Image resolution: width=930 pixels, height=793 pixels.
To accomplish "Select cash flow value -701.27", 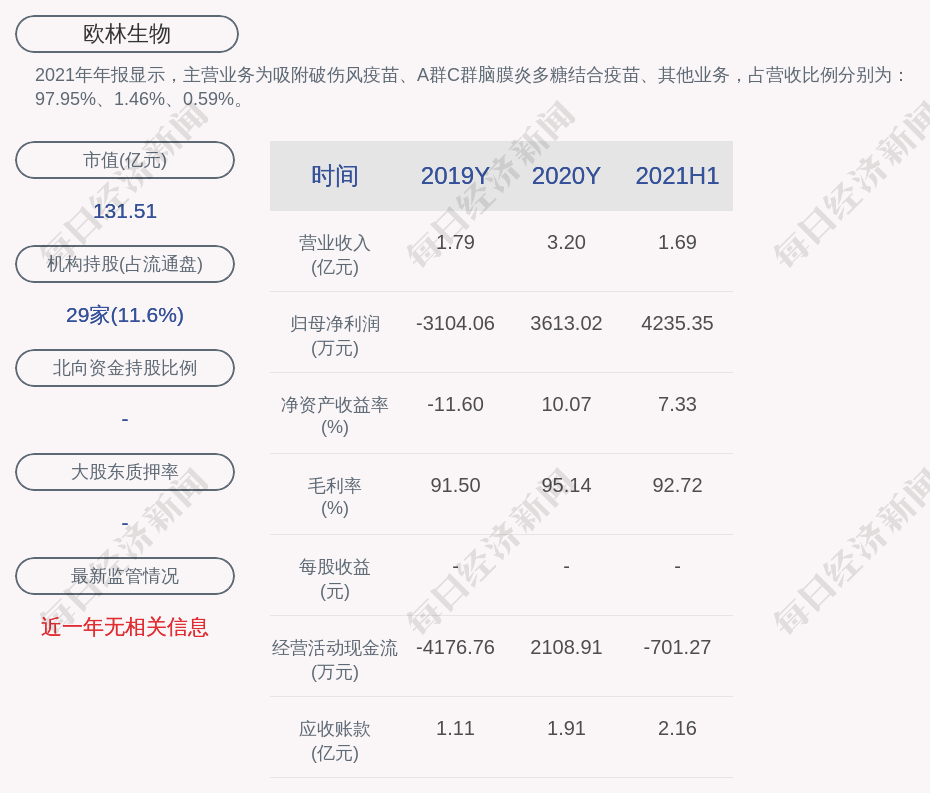I will pyautogui.click(x=677, y=647).
